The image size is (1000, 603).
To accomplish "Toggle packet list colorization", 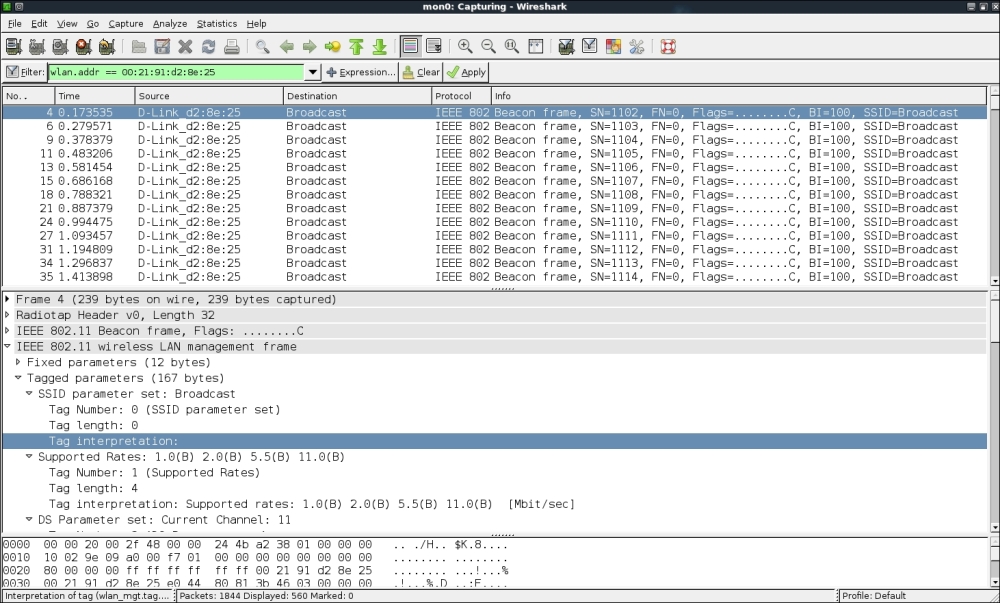I will [411, 47].
